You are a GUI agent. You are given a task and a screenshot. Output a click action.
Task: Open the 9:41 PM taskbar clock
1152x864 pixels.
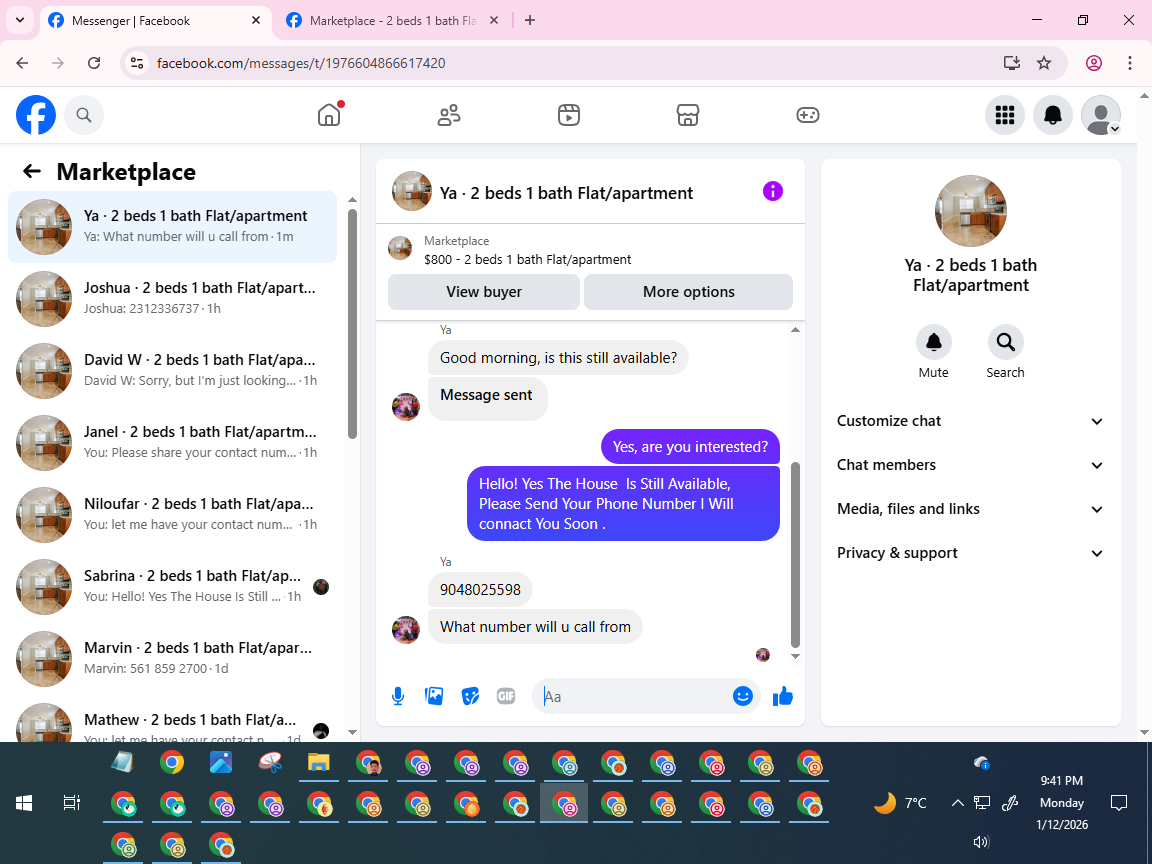pyautogui.click(x=1062, y=802)
